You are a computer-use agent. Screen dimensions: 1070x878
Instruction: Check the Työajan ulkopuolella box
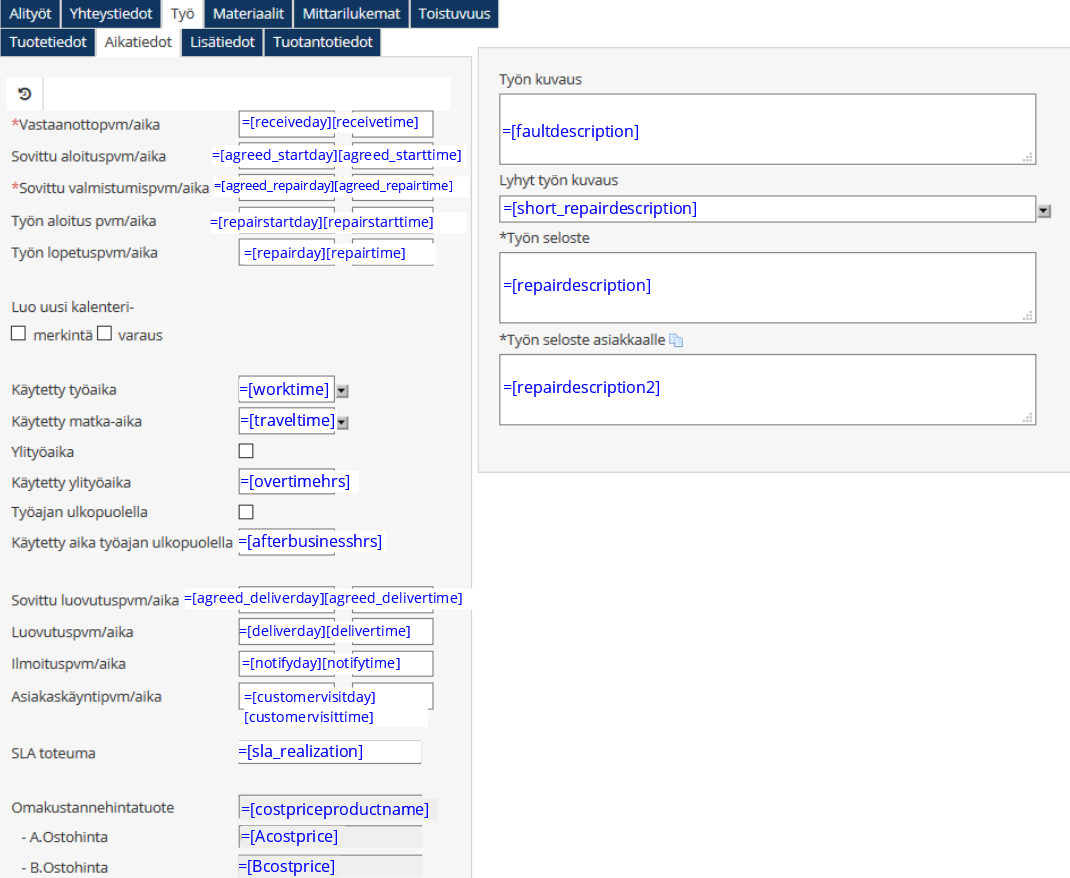point(246,512)
